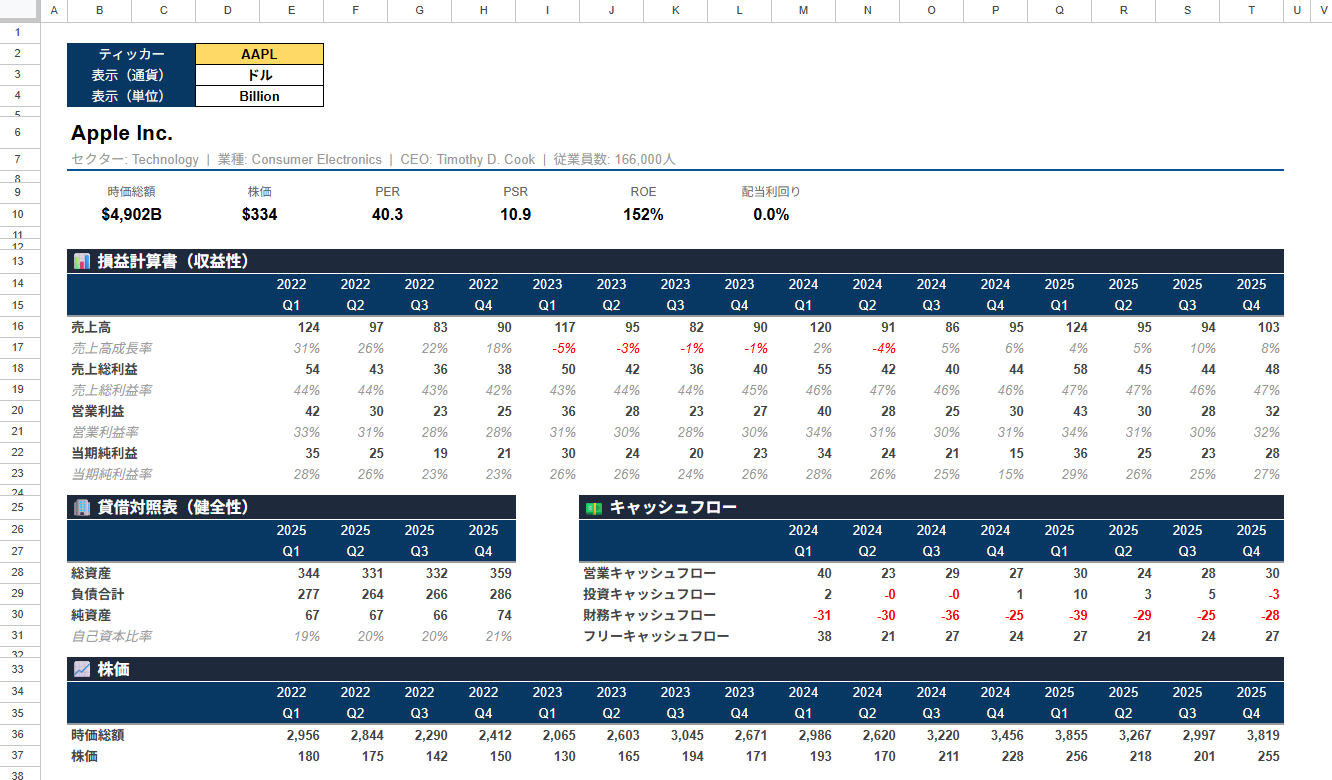Select column V header

tap(1321, 10)
